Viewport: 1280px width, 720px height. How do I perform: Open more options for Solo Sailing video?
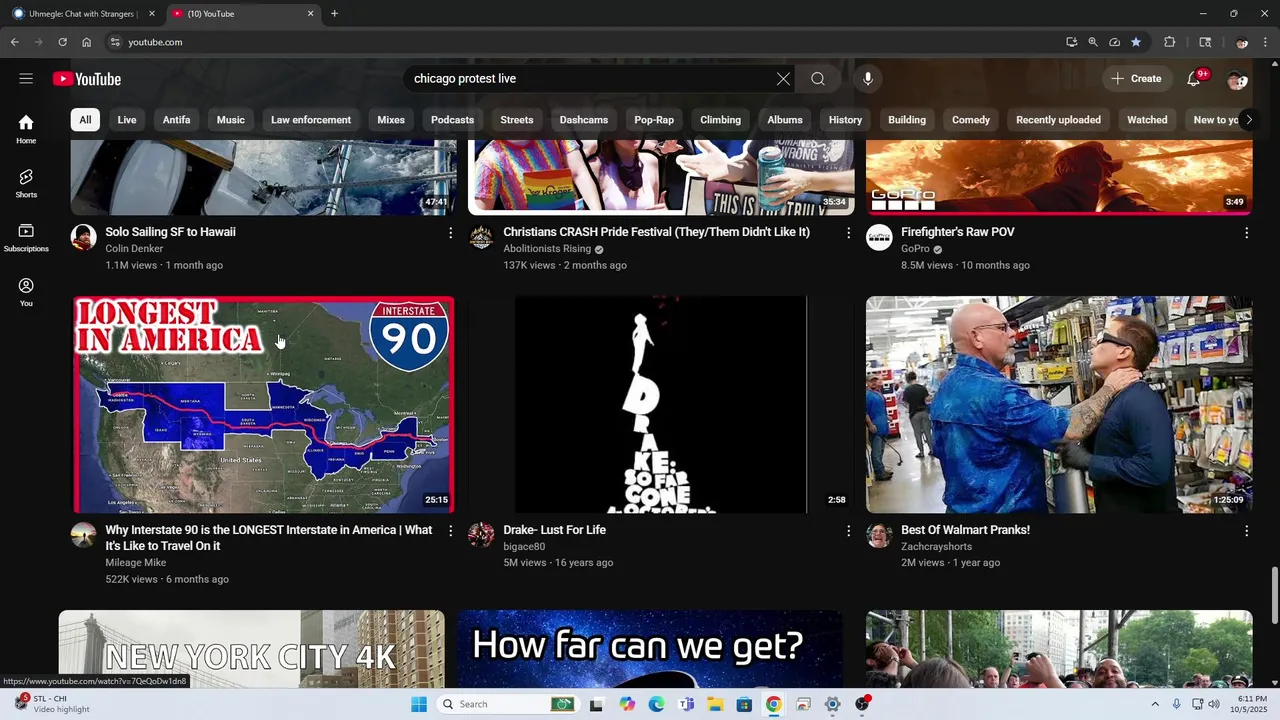pyautogui.click(x=450, y=233)
